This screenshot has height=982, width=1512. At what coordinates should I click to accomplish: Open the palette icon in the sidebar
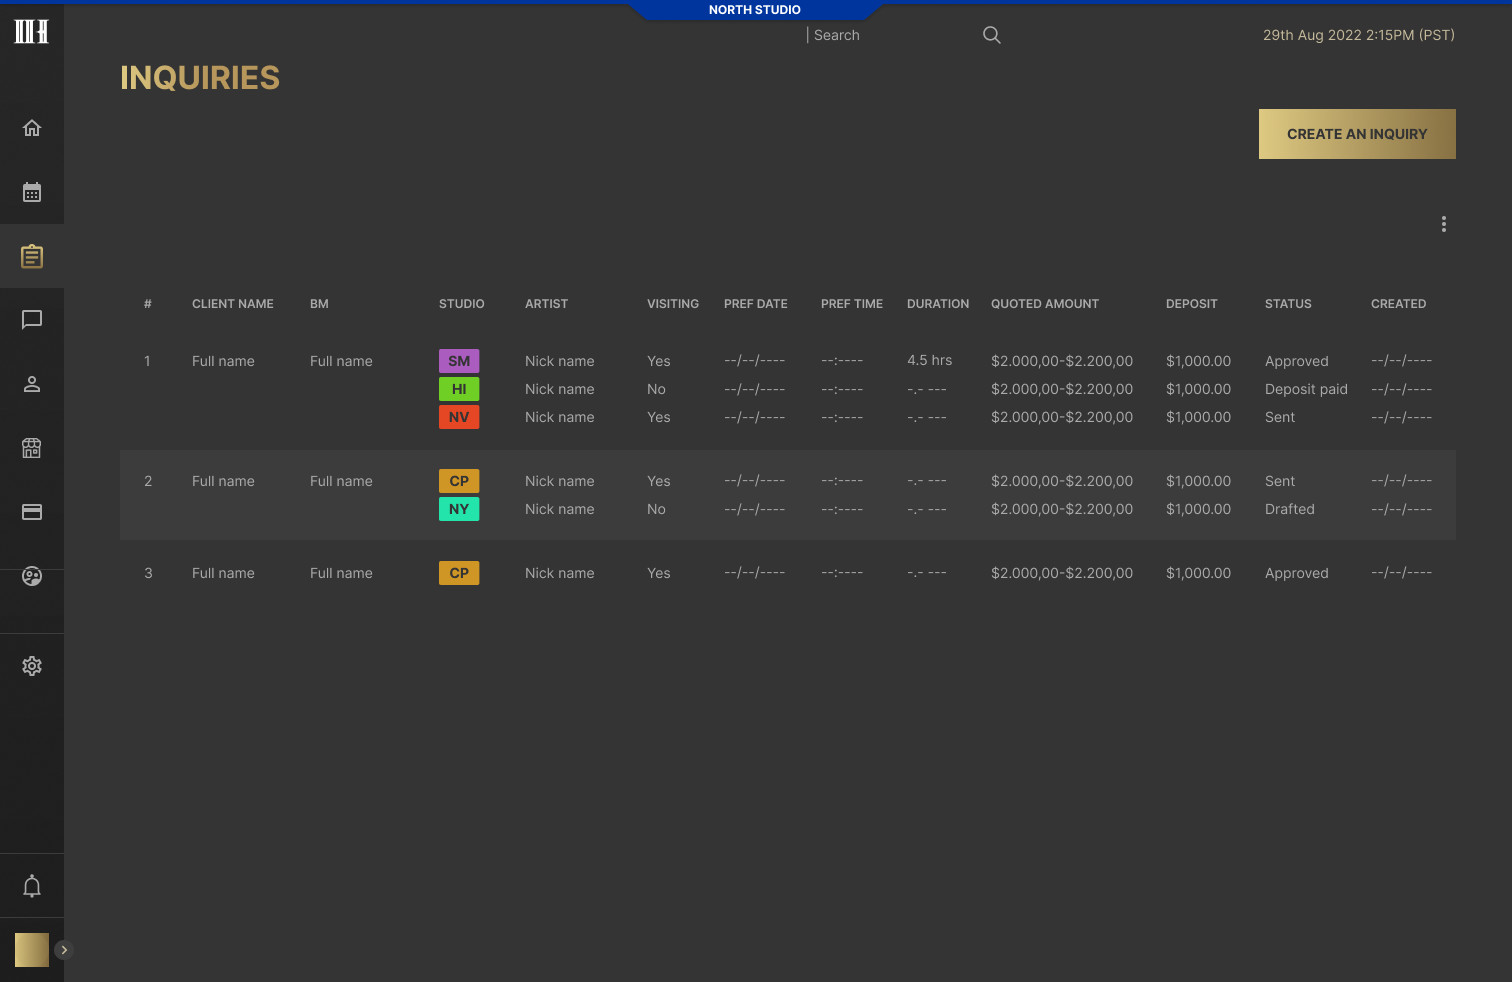pos(32,576)
